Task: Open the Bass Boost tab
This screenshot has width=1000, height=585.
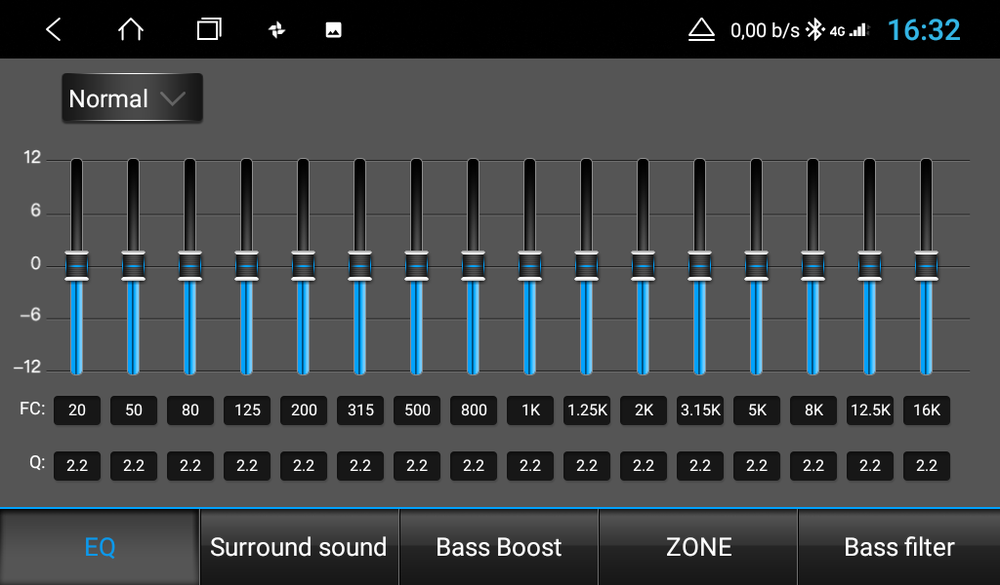Action: [498, 547]
